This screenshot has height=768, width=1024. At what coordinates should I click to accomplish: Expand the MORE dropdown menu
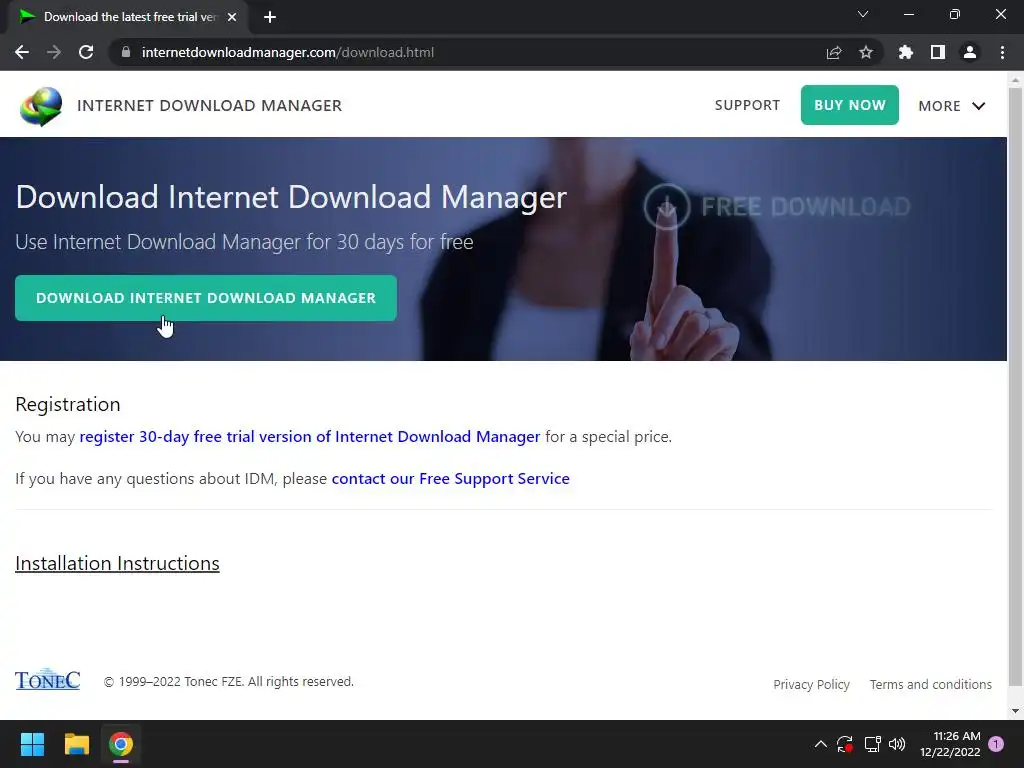(952, 106)
